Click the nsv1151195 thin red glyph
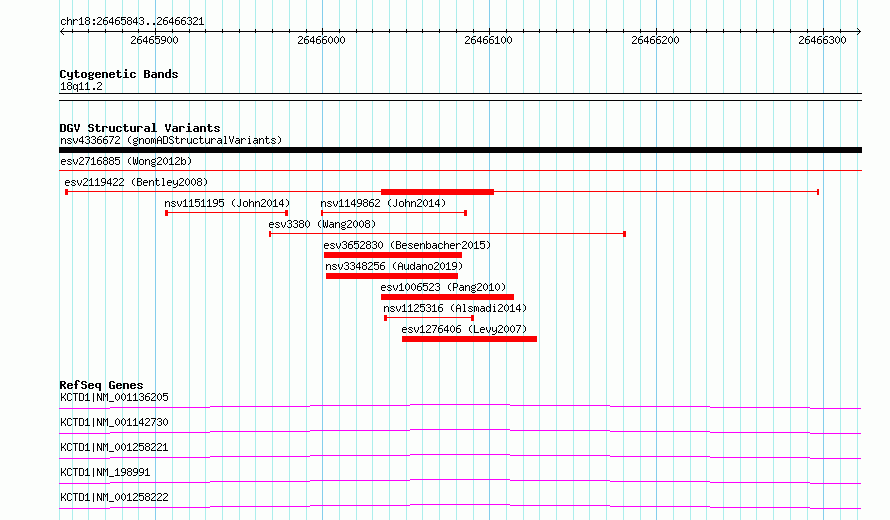Viewport: 890px width, 520px height. coord(226,213)
